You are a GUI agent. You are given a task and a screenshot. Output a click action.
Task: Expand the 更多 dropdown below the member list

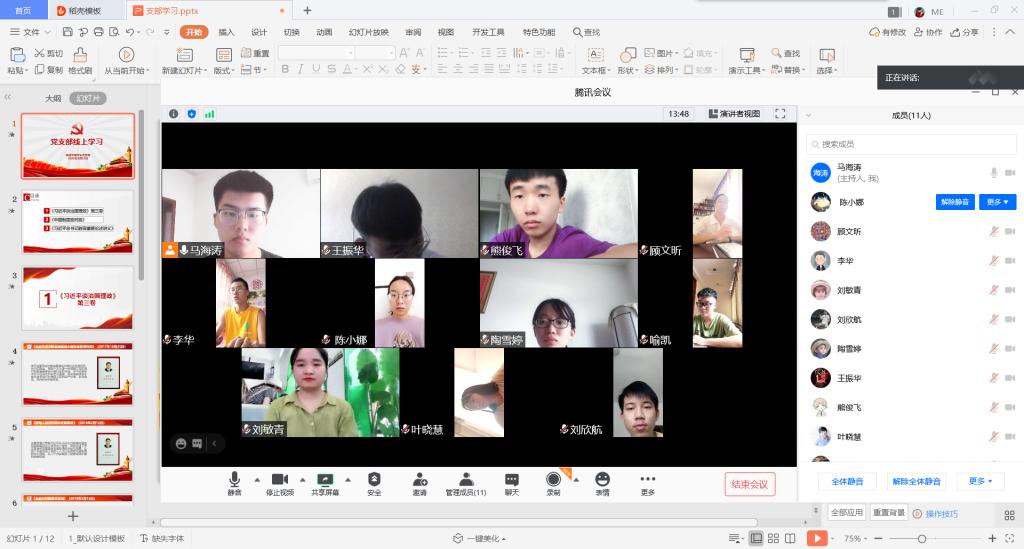point(980,481)
